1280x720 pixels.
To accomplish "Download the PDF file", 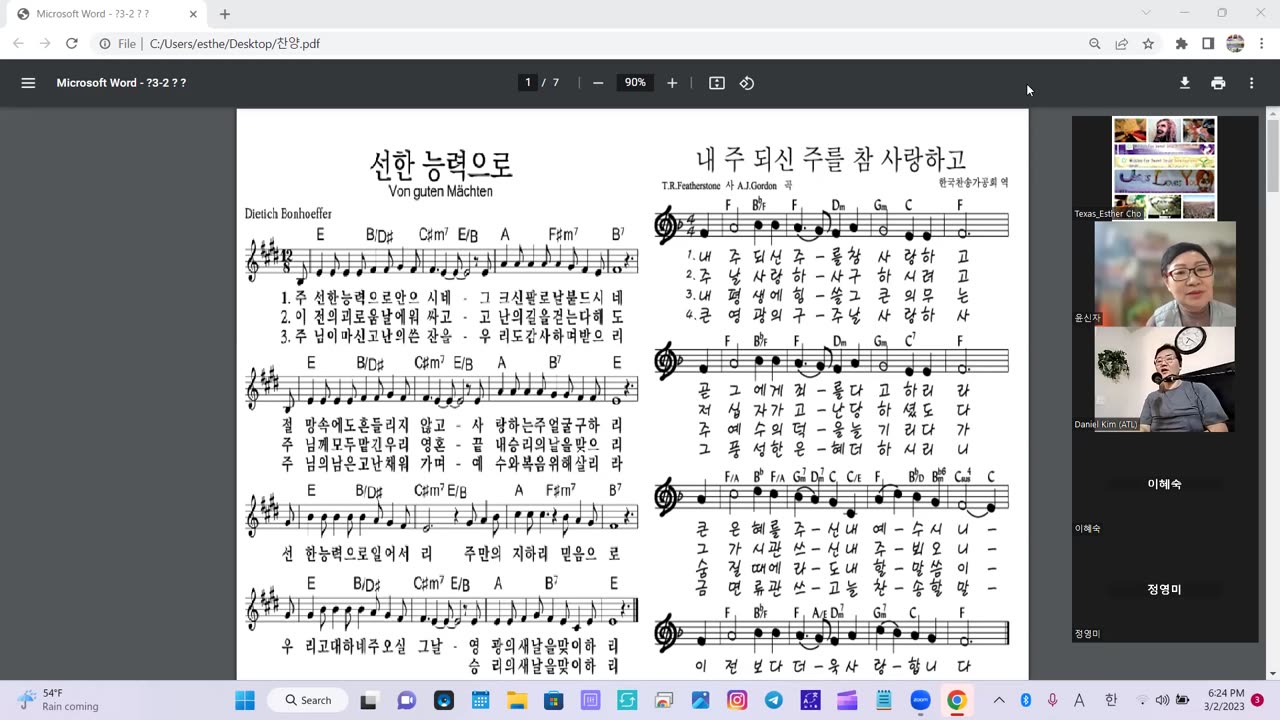I will tap(1185, 83).
